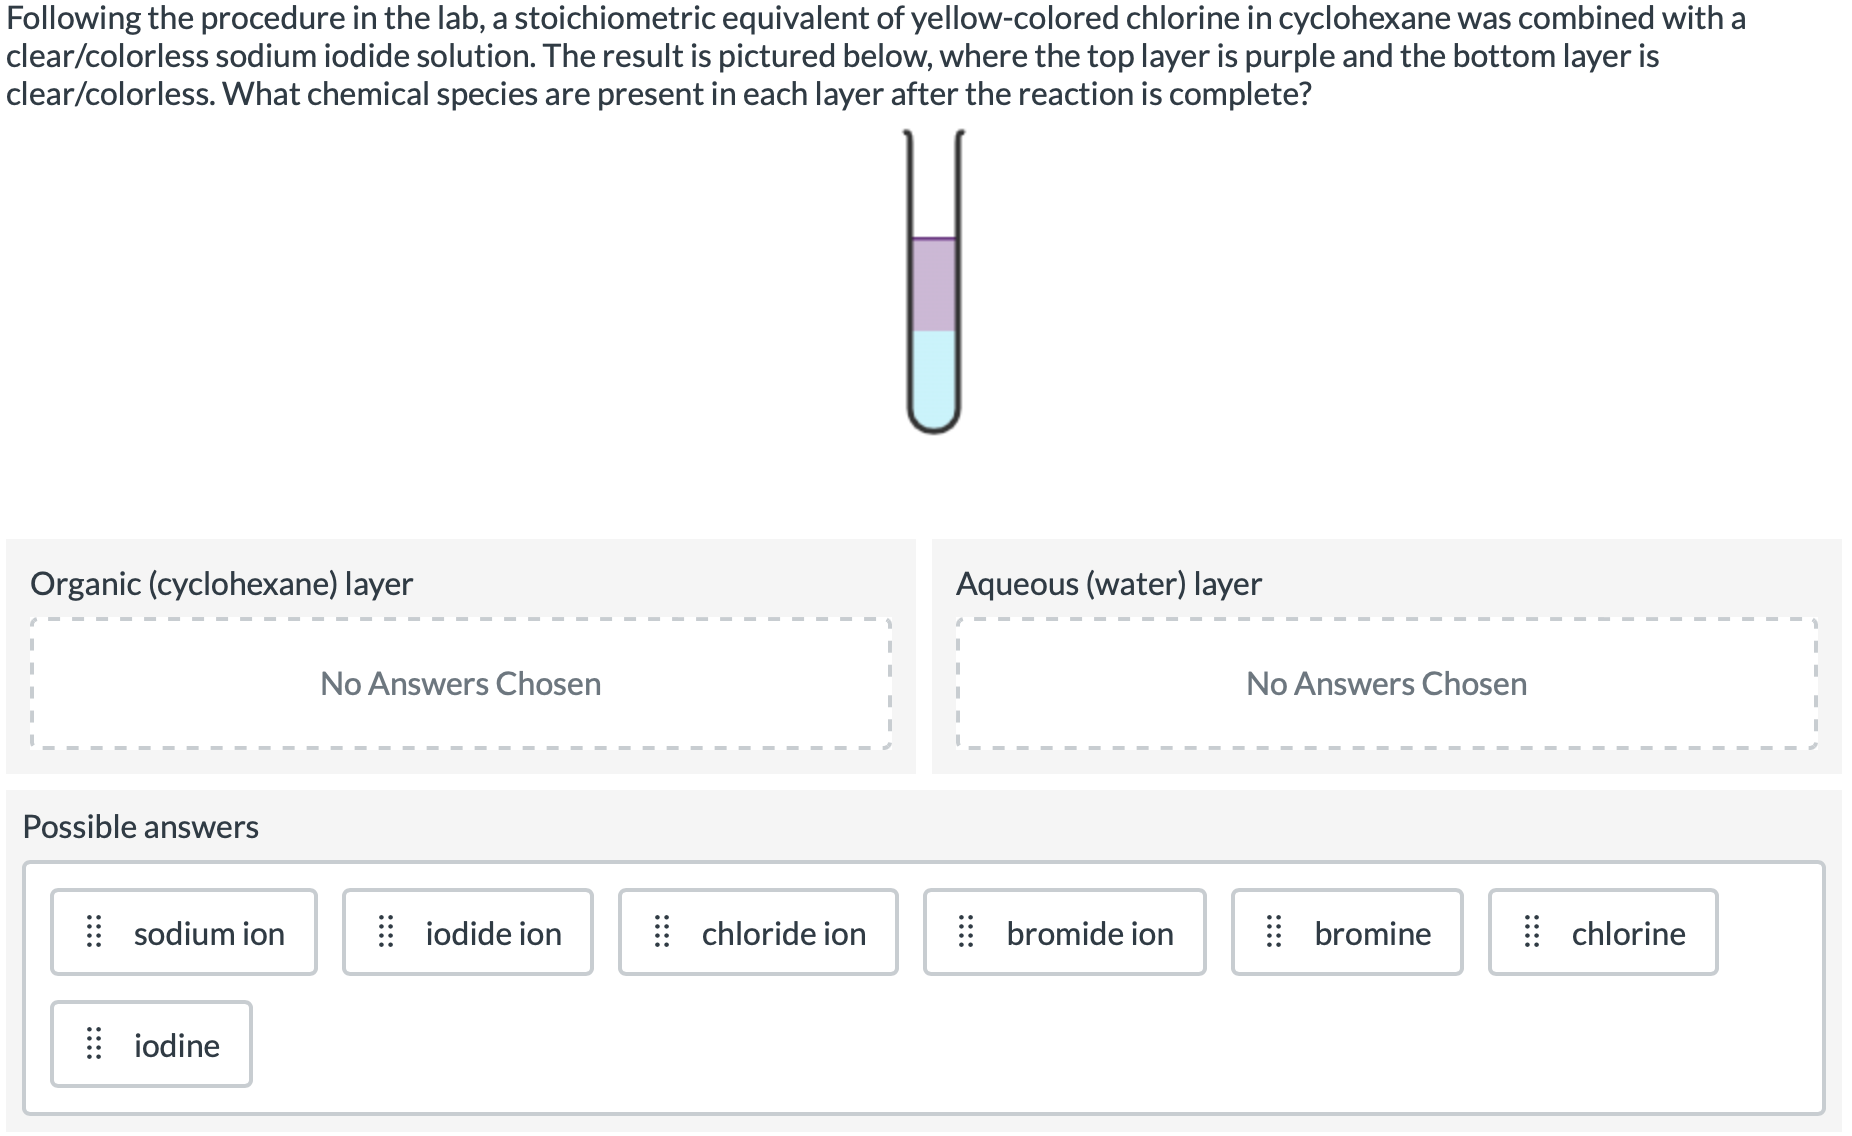The image size is (1852, 1136).
Task: Select the bromide ion answer chip
Action: [x=1065, y=932]
